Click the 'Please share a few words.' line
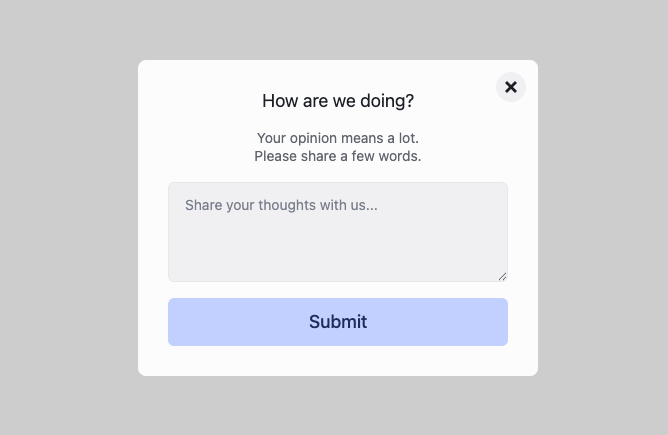The width and height of the screenshot is (668, 435). pos(338,156)
